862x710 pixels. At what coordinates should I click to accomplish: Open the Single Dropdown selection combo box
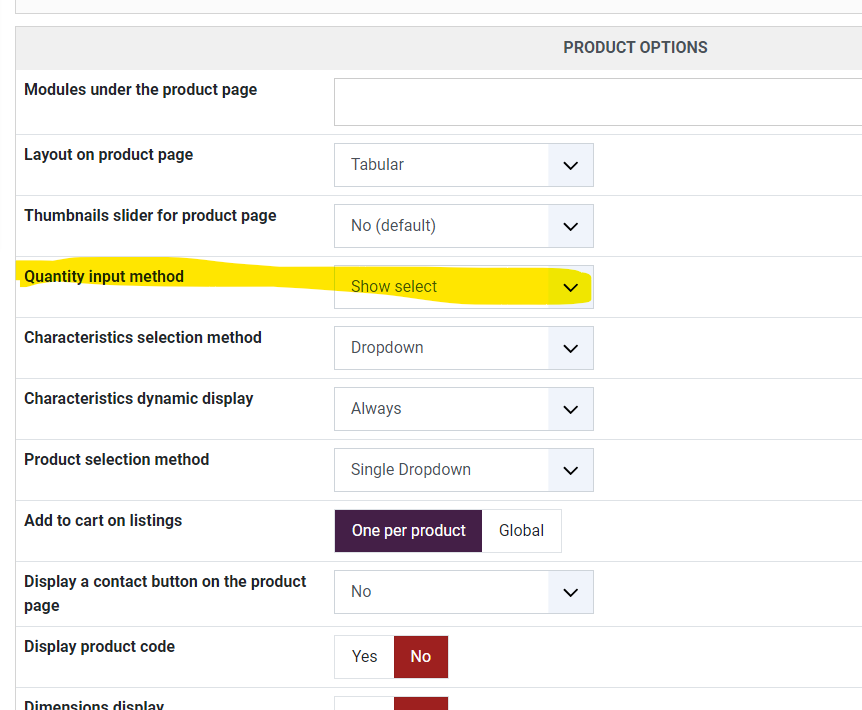pyautogui.click(x=441, y=470)
